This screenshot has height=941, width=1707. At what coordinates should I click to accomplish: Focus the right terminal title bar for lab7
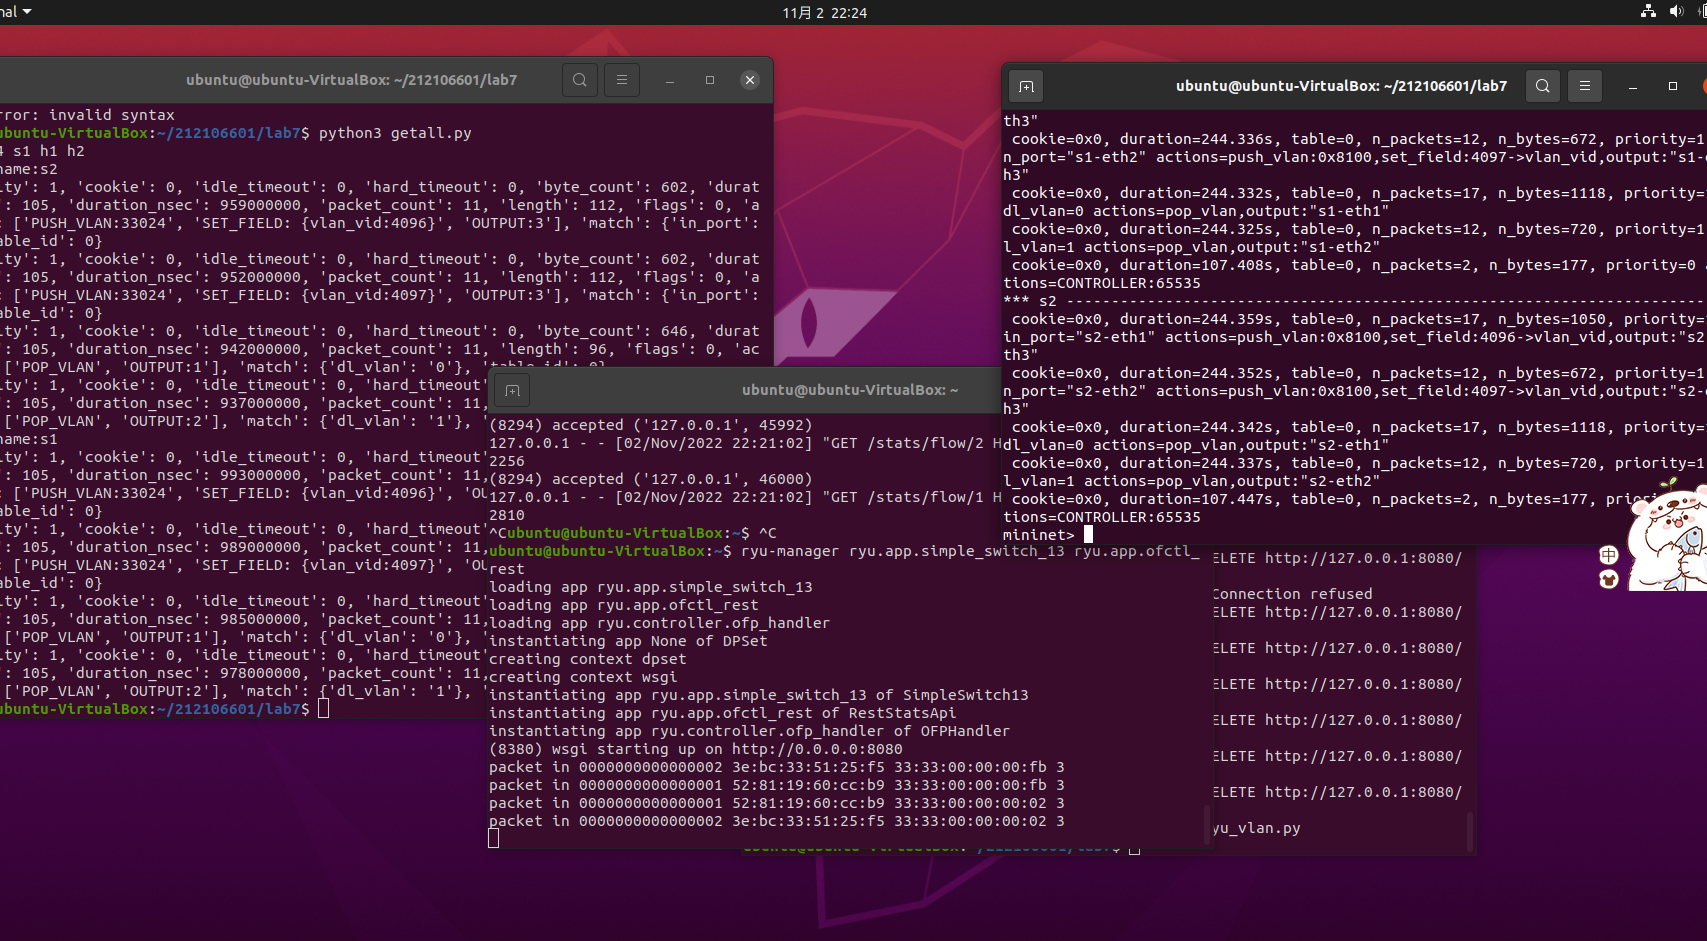1341,86
